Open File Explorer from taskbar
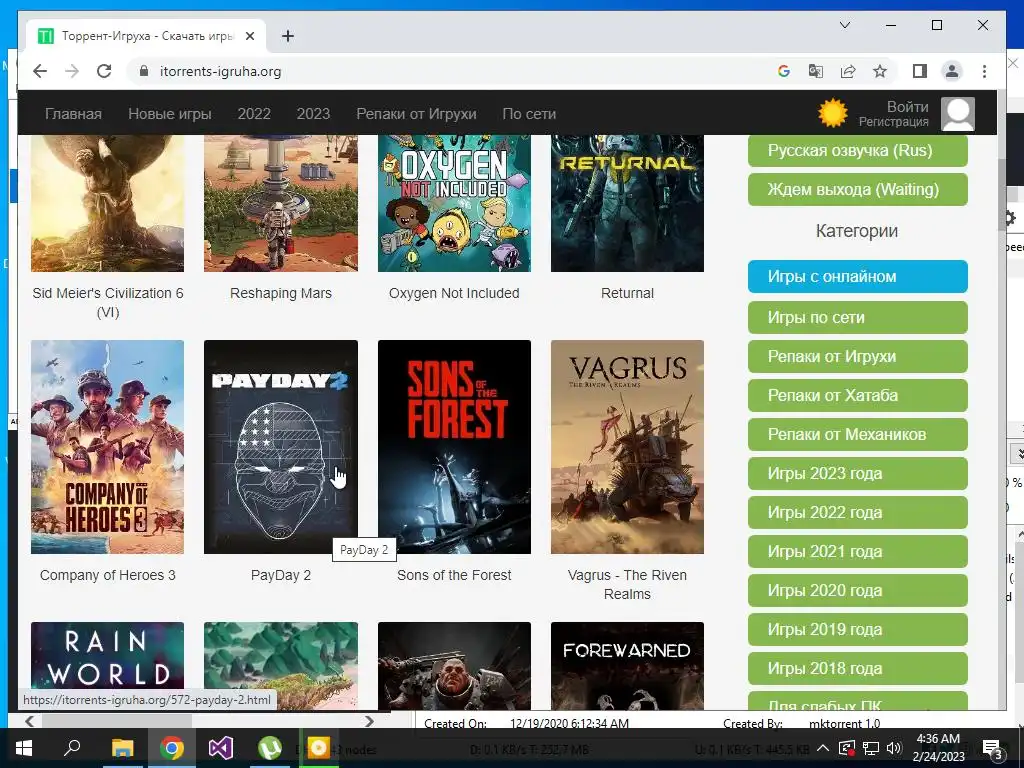This screenshot has height=768, width=1024. click(122, 748)
